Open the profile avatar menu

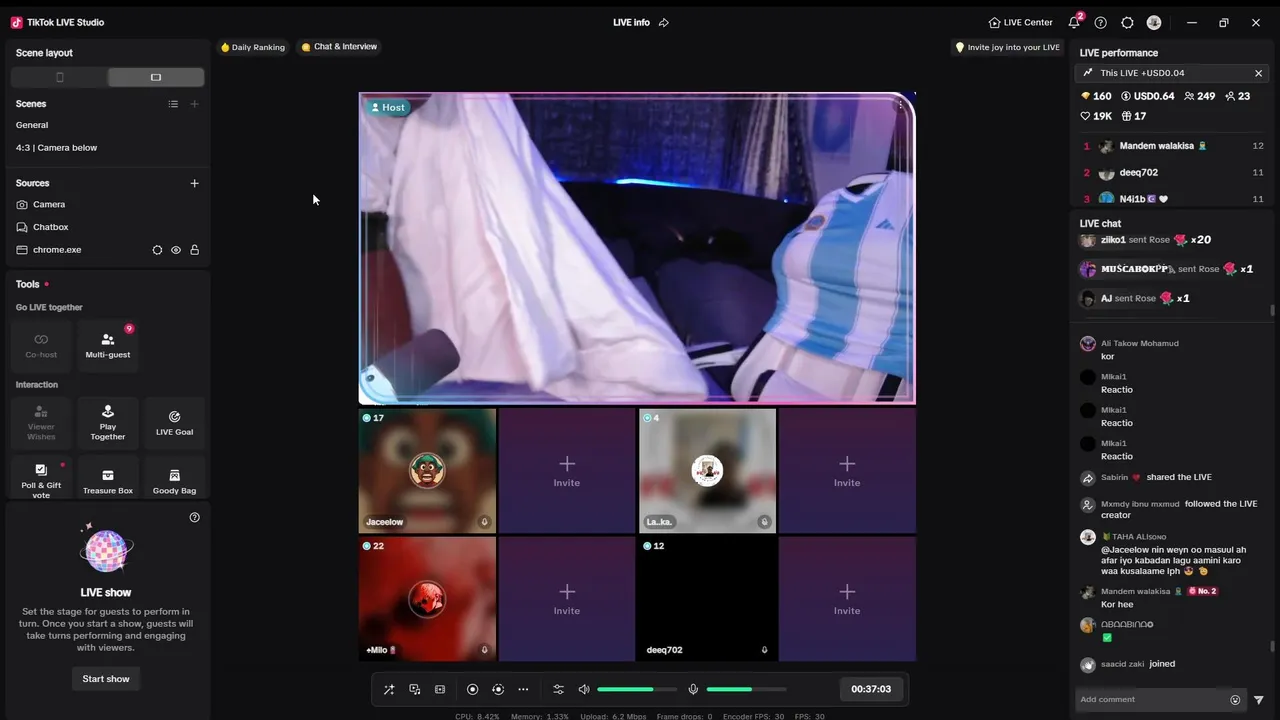click(1154, 22)
